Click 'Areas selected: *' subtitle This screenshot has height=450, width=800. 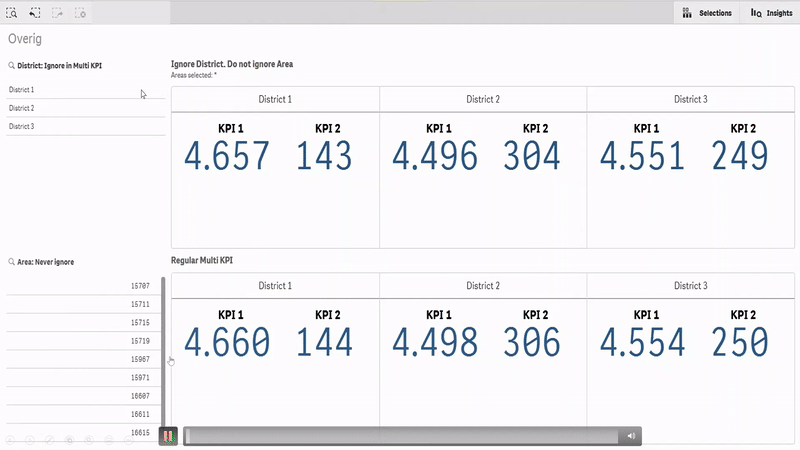point(194,76)
